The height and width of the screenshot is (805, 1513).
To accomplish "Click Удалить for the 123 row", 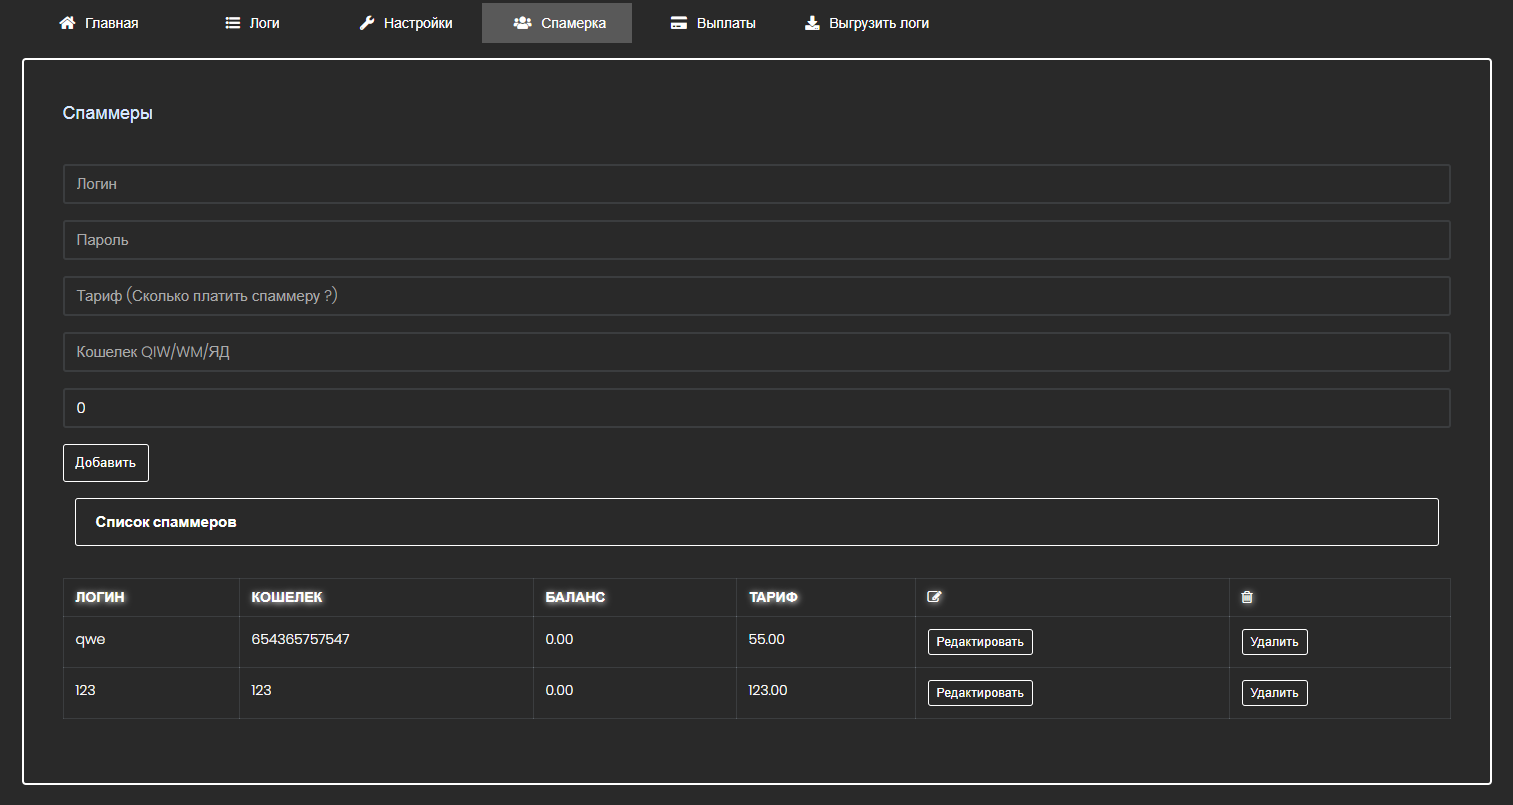I will 1274,693.
